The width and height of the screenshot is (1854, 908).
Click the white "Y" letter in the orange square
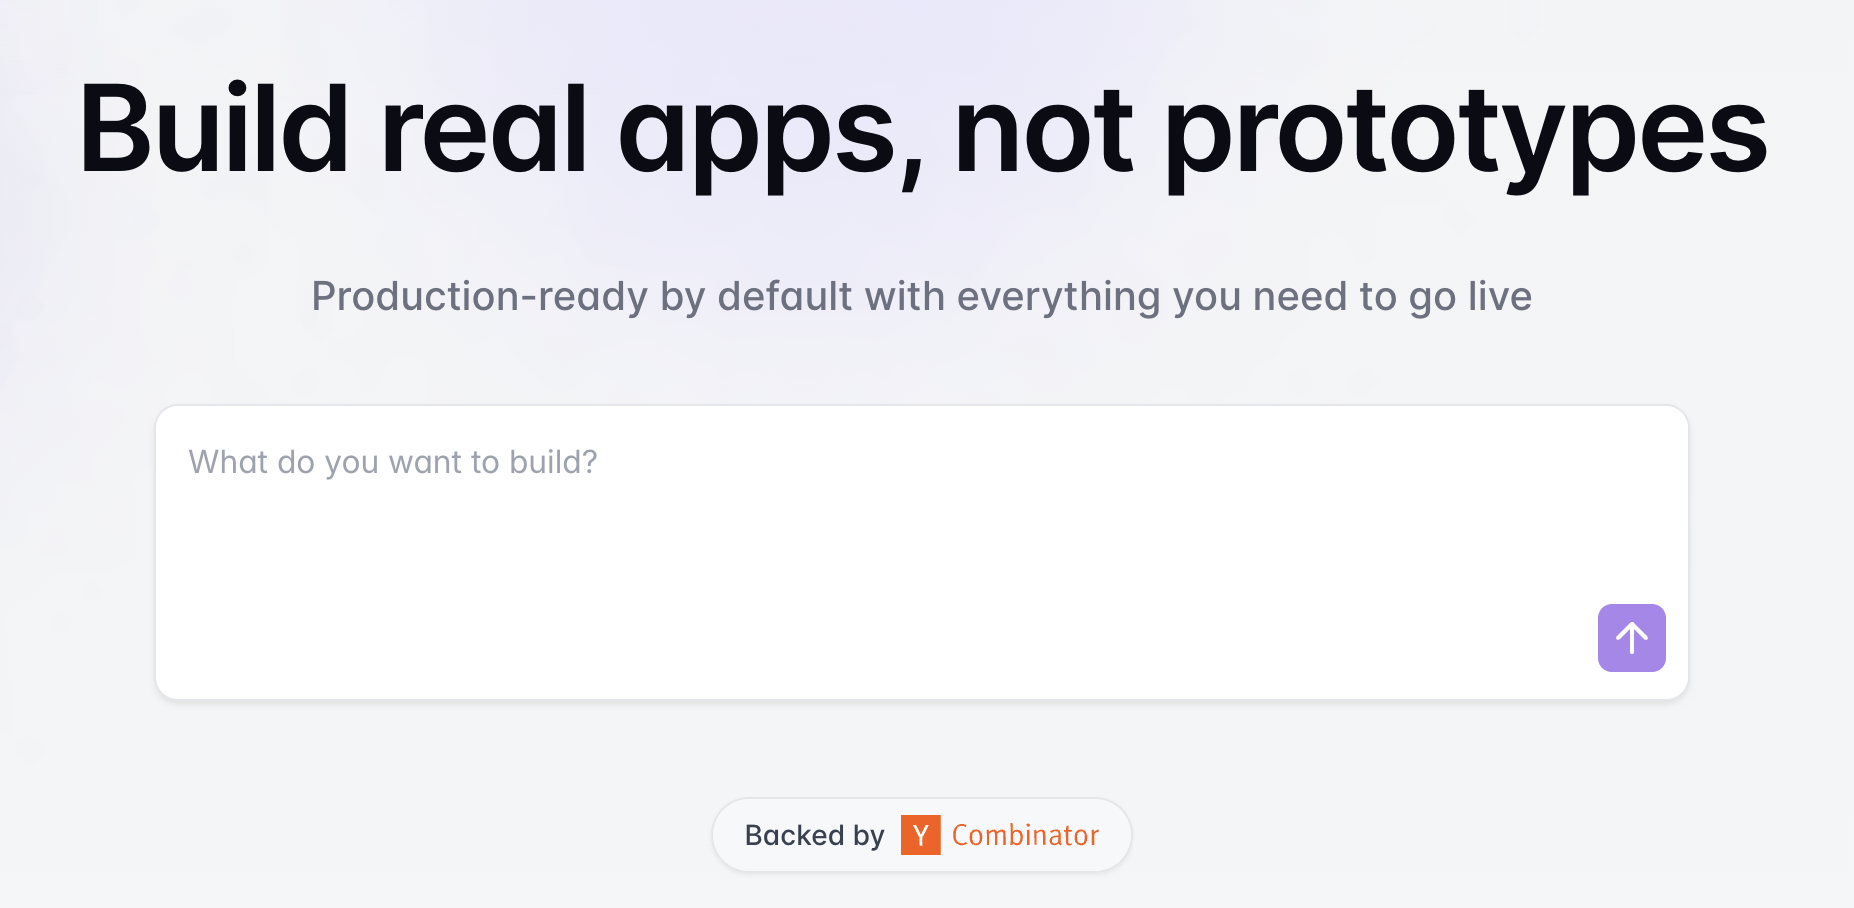click(920, 835)
